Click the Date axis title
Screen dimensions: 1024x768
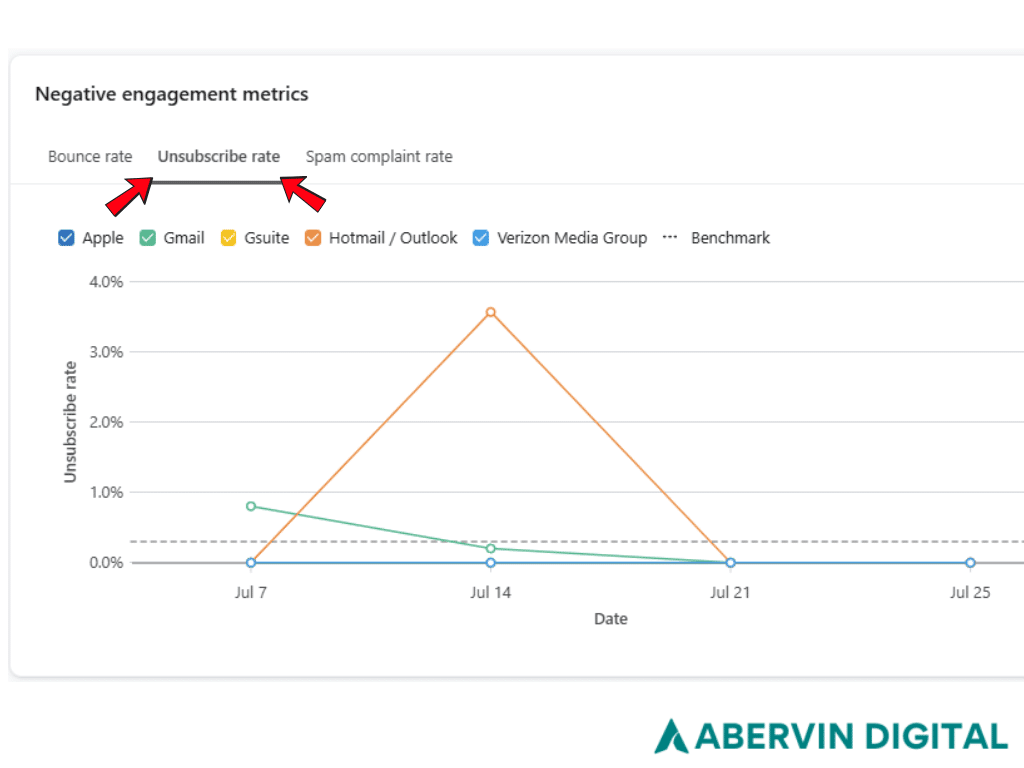pyautogui.click(x=611, y=619)
